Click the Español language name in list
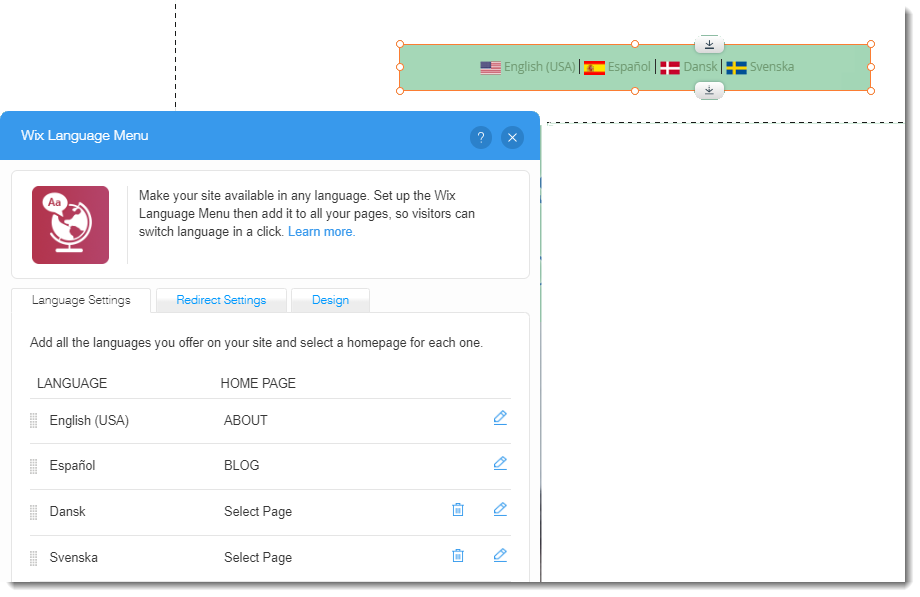Image resolution: width=920 pixels, height=597 pixels. [72, 466]
